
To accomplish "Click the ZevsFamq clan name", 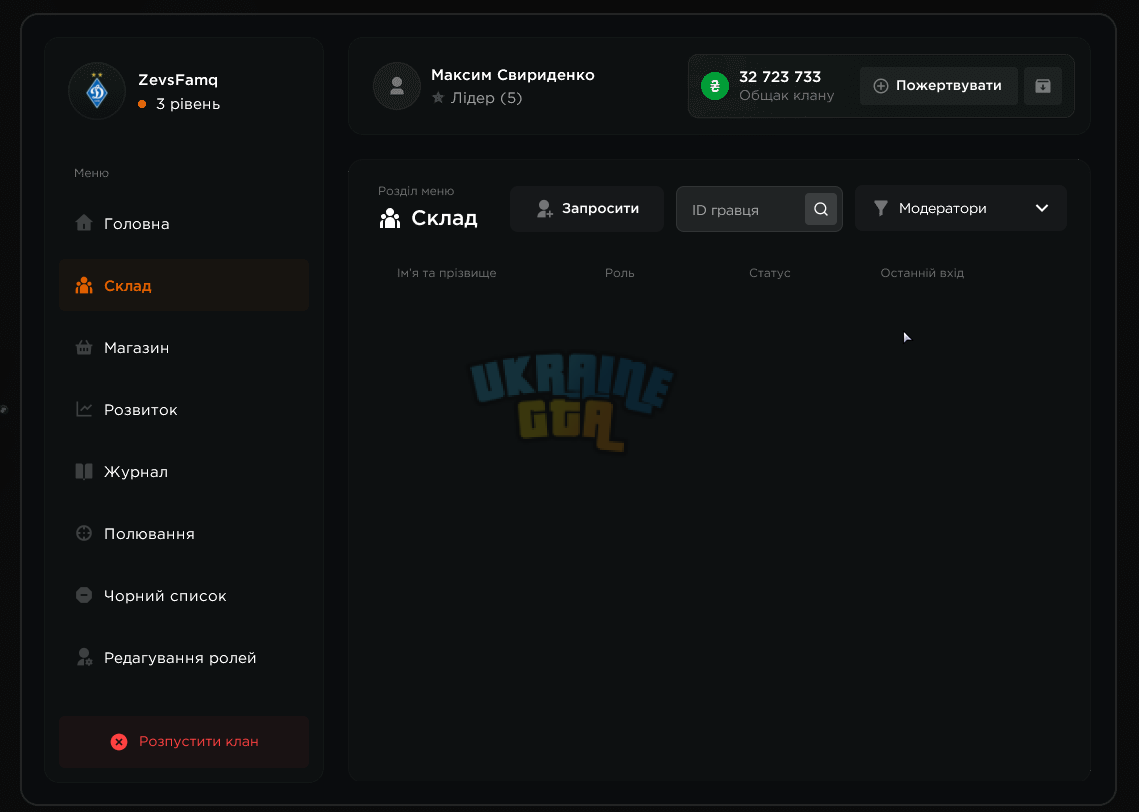I will coord(178,80).
